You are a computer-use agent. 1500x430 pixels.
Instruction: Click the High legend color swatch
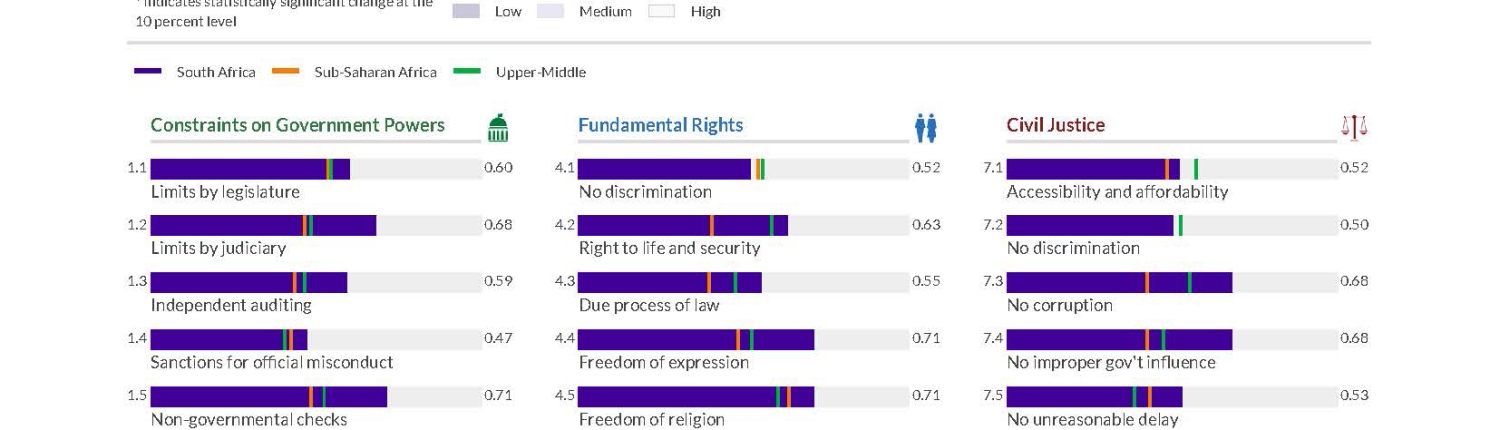click(x=662, y=12)
